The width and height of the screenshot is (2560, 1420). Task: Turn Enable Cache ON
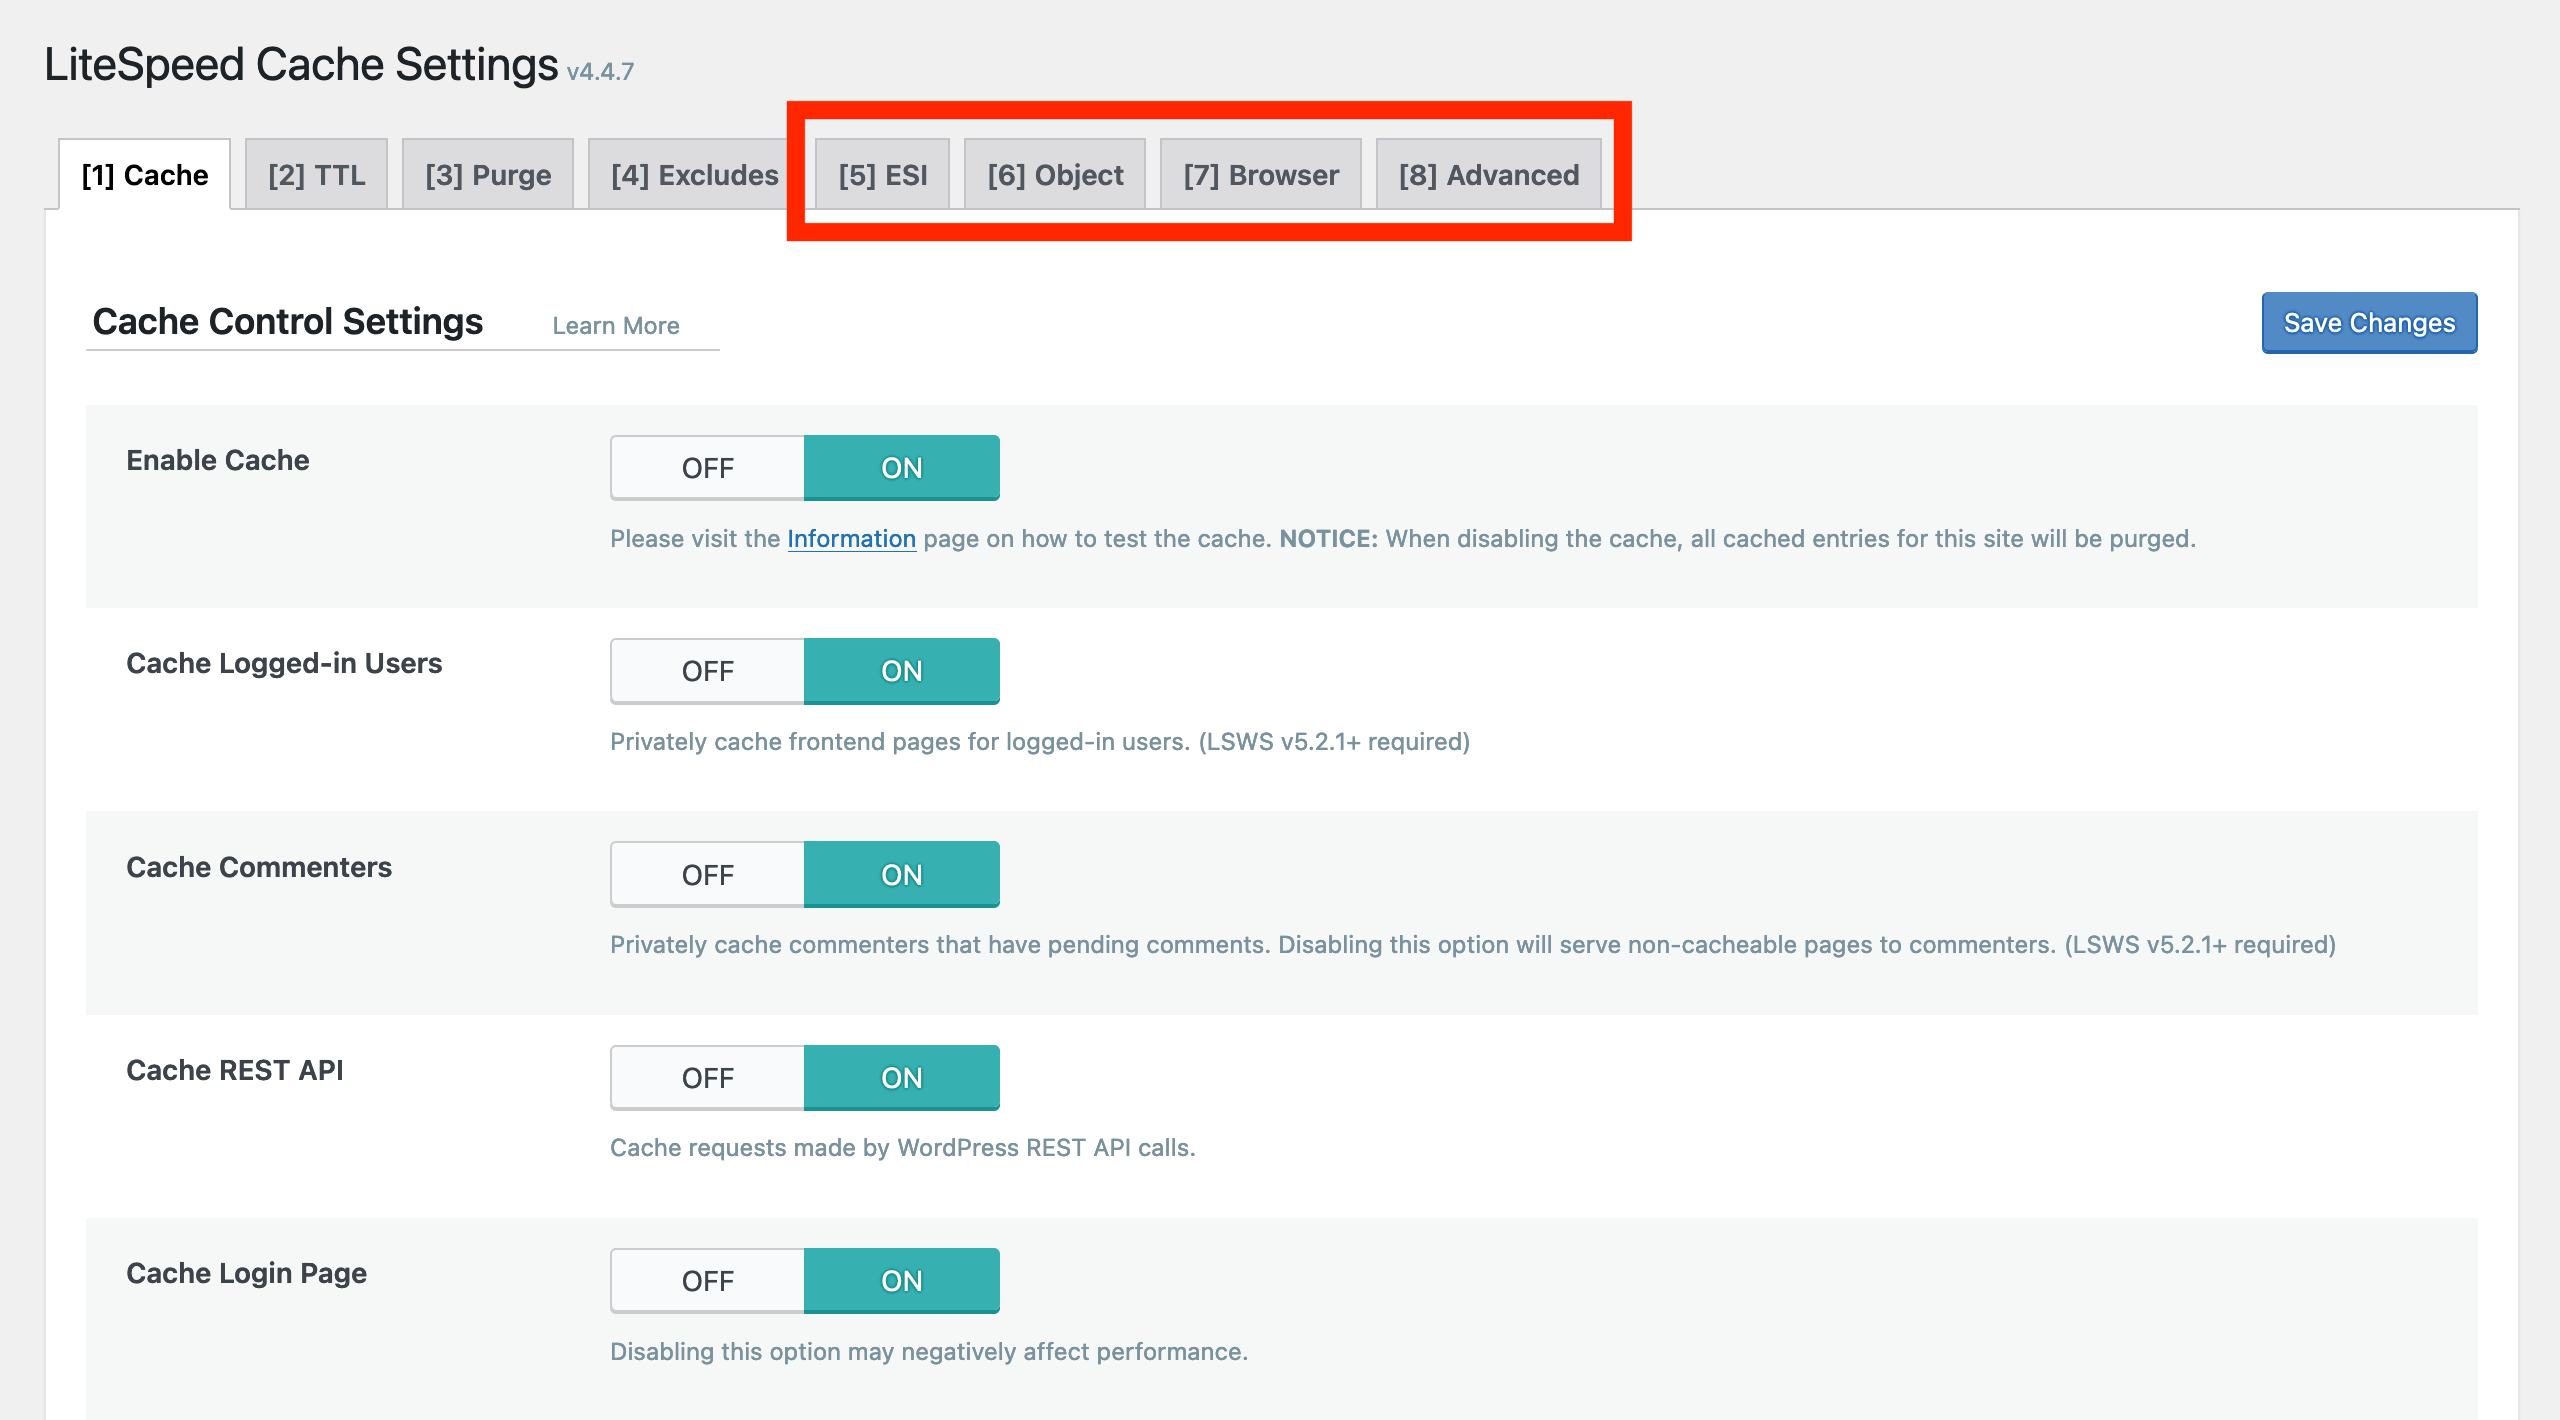[902, 468]
